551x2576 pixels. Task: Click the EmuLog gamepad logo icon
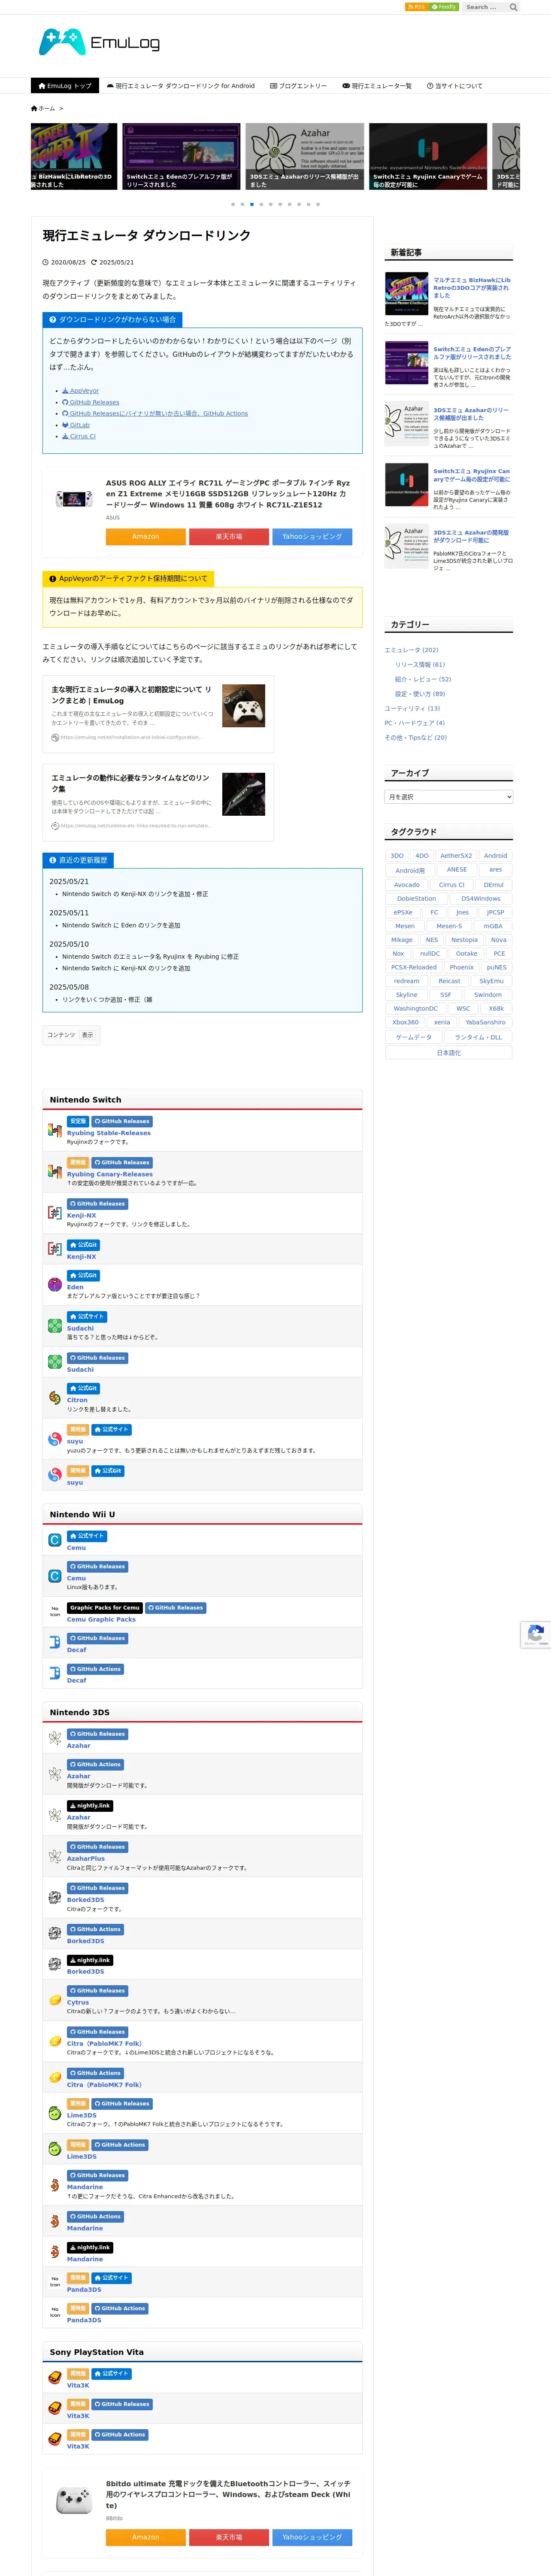pyautogui.click(x=62, y=42)
